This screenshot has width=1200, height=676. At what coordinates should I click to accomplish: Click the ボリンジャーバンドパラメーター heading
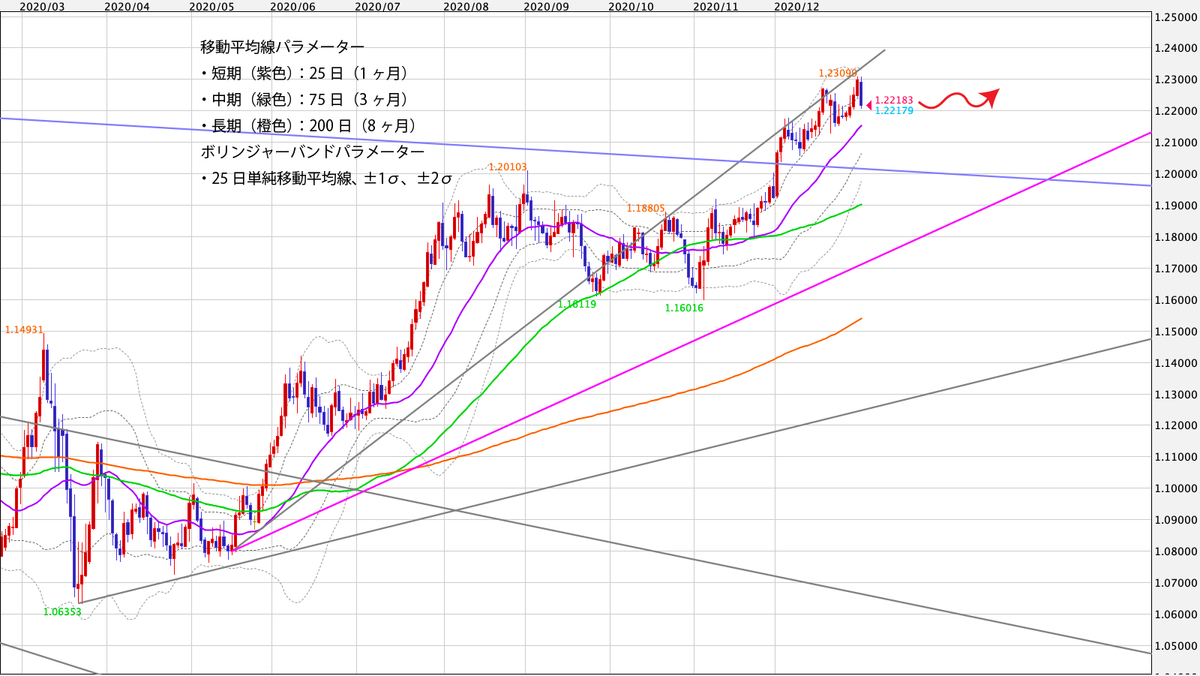coord(312,152)
